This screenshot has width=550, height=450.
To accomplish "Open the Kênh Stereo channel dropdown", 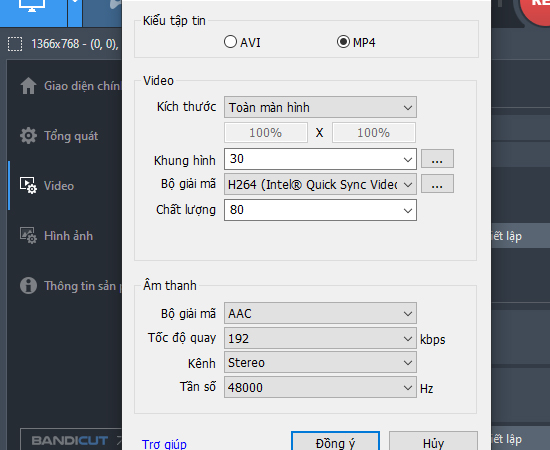I will click(x=320, y=363).
